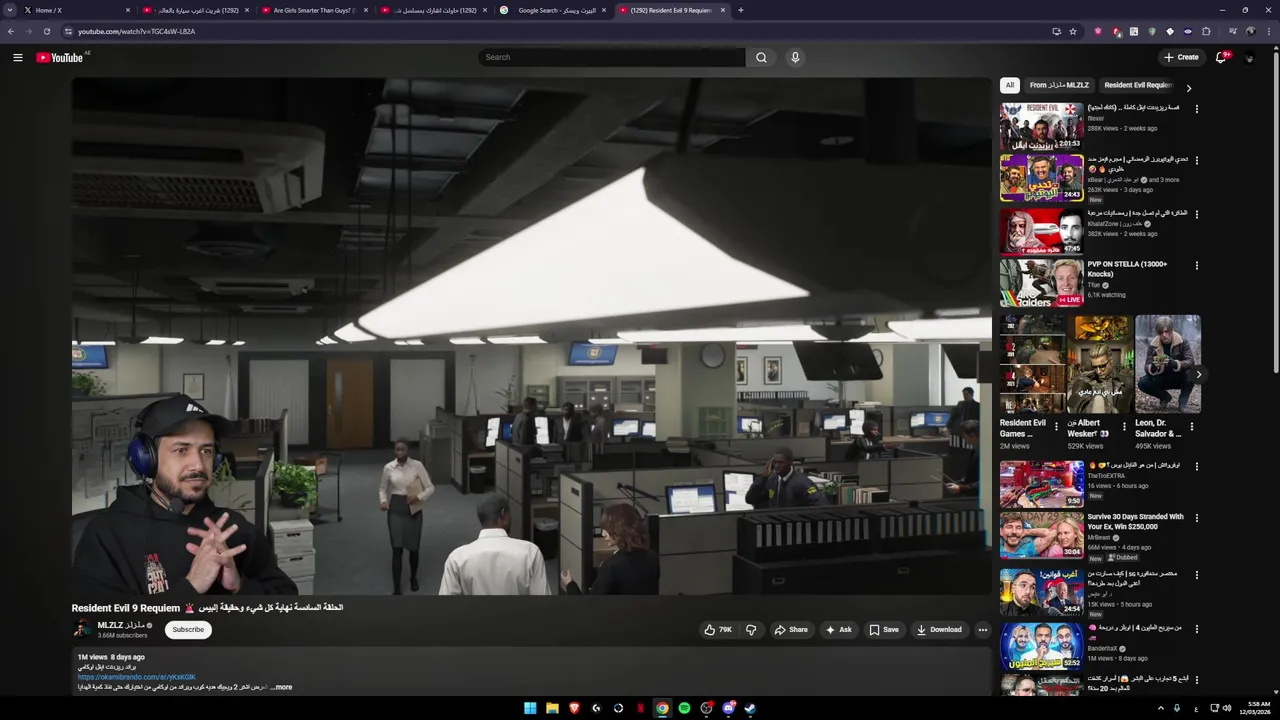Show hidden system tray icons
1280x720 pixels.
[1160, 708]
